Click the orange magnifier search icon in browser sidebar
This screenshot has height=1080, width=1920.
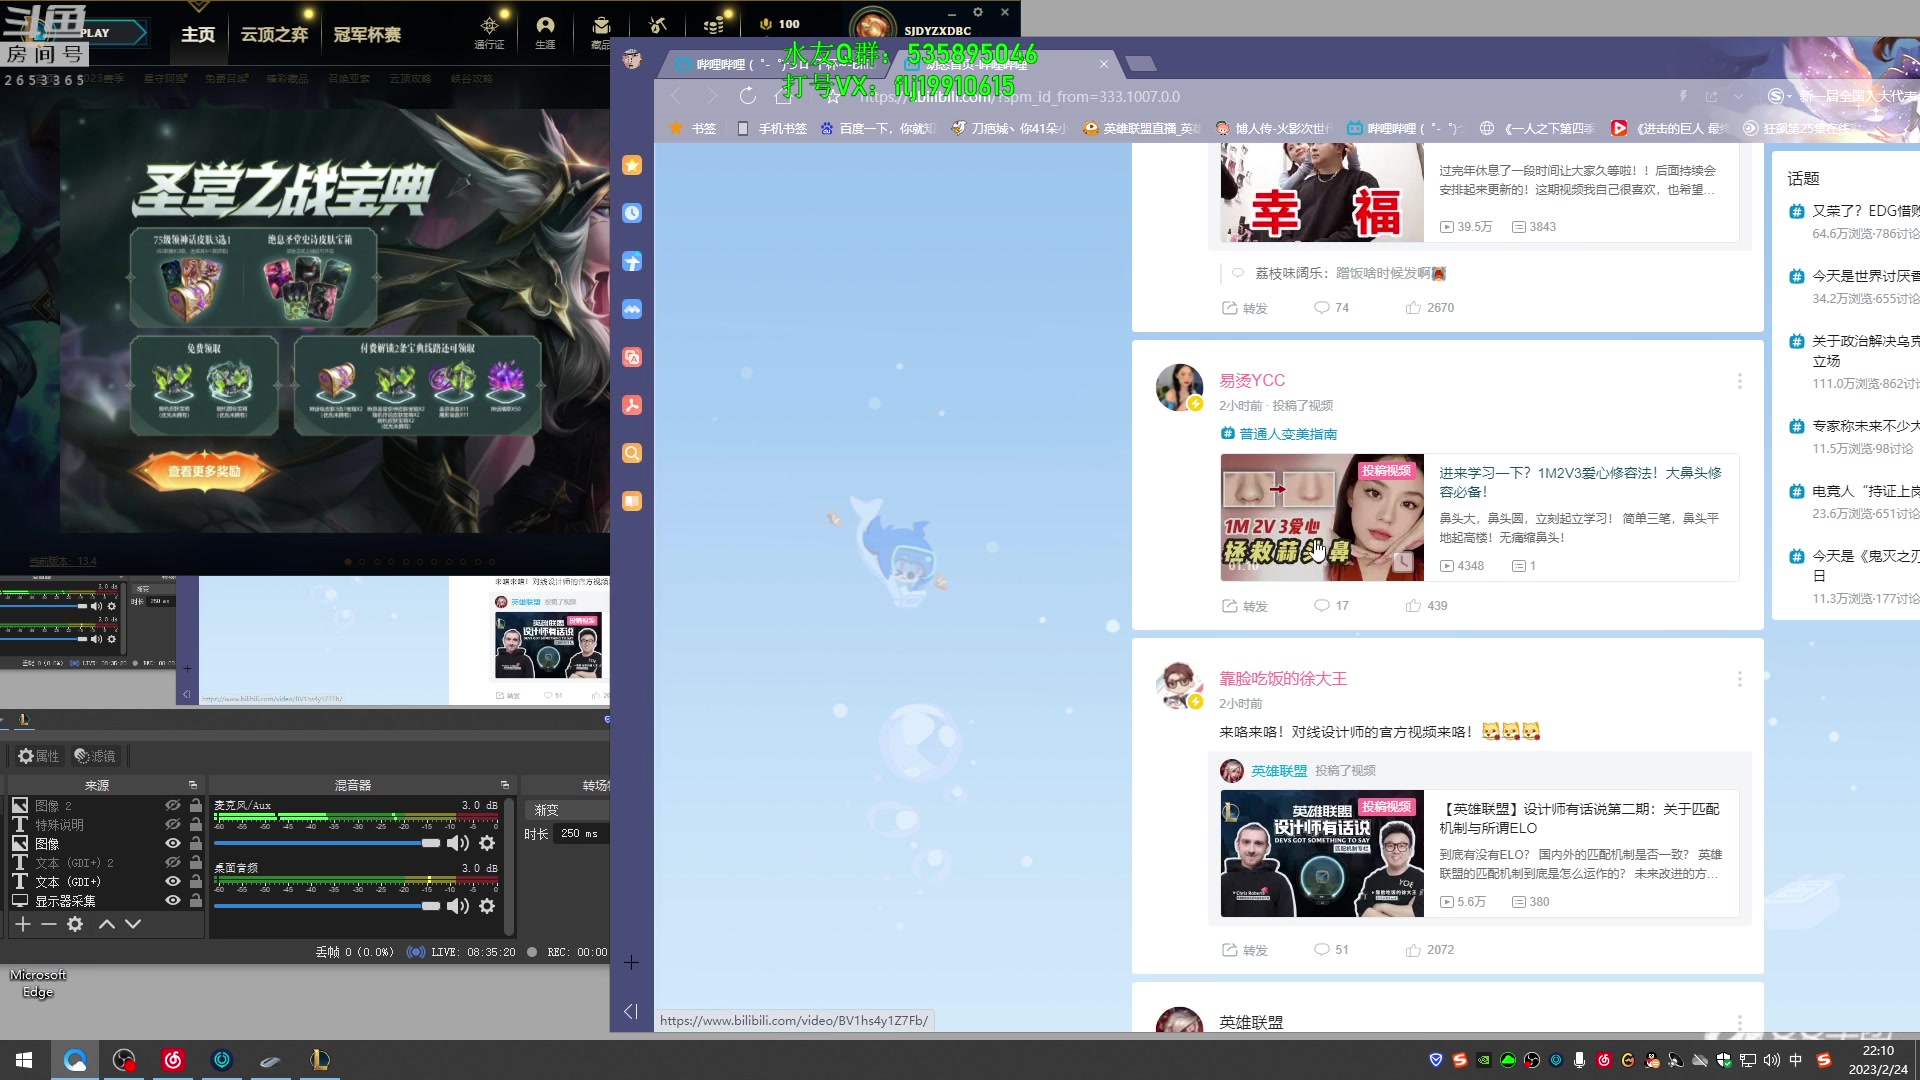(x=632, y=453)
